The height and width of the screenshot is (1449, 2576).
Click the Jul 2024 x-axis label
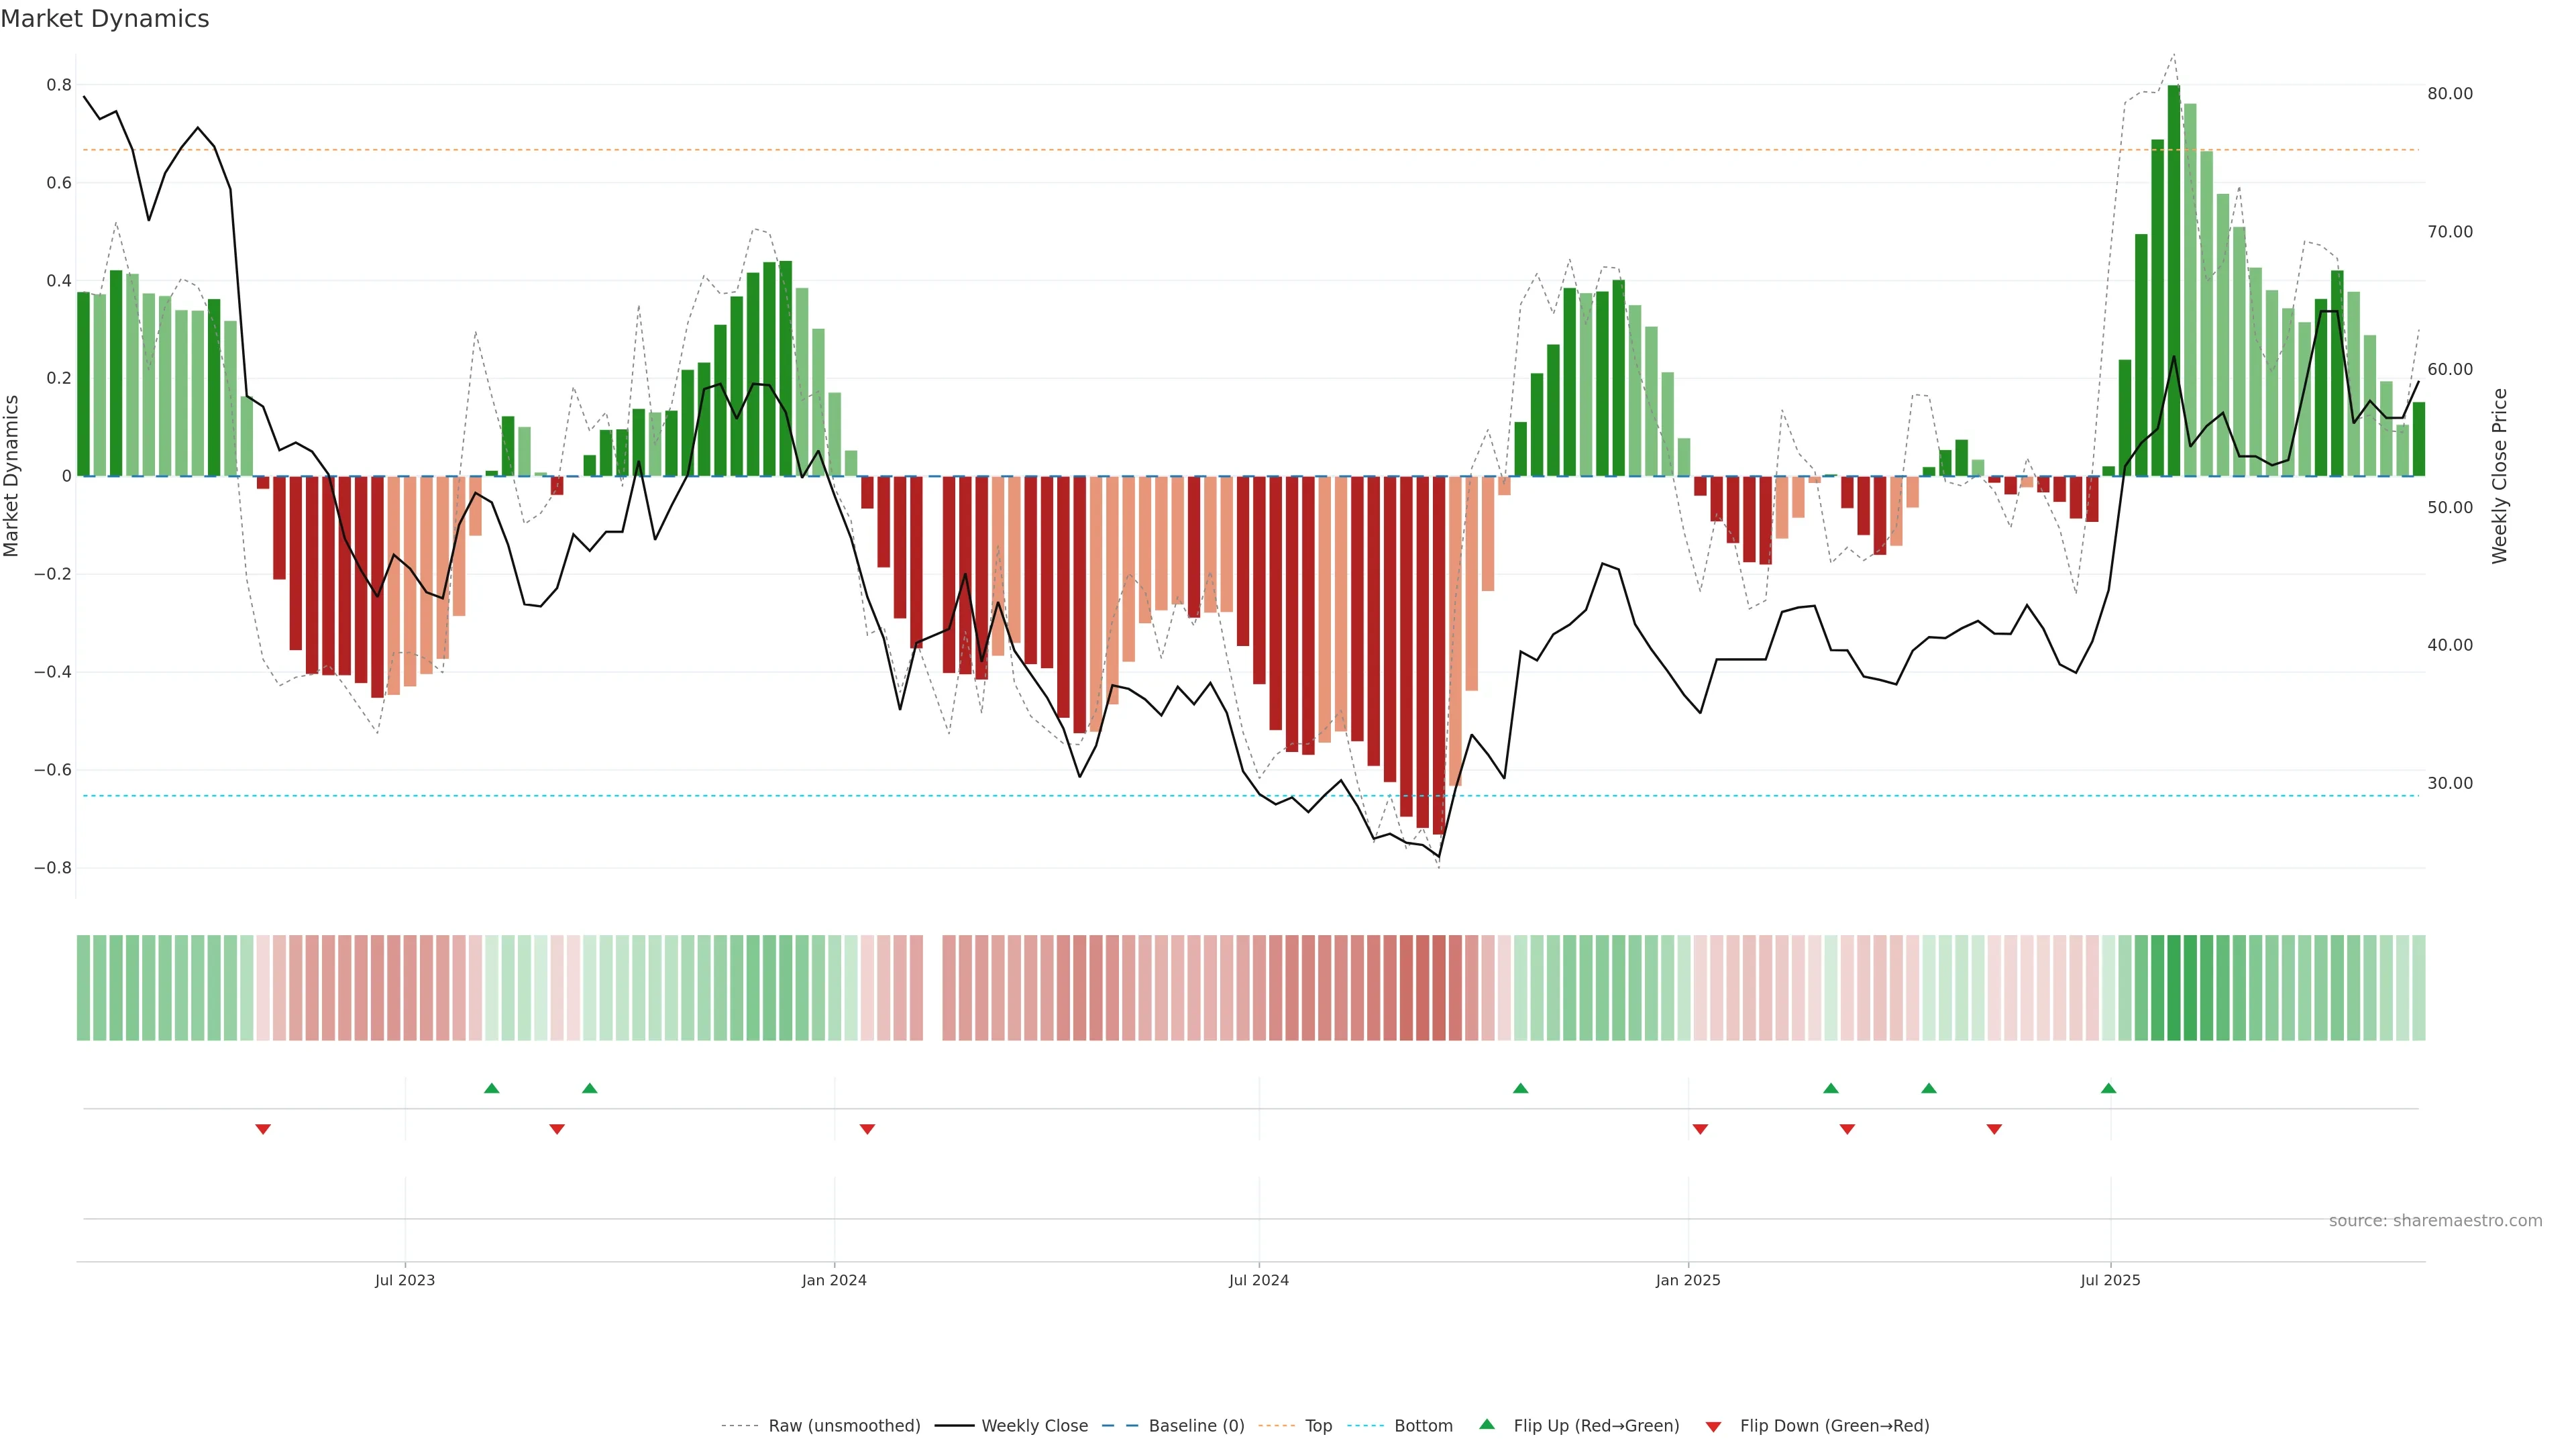click(1258, 1280)
